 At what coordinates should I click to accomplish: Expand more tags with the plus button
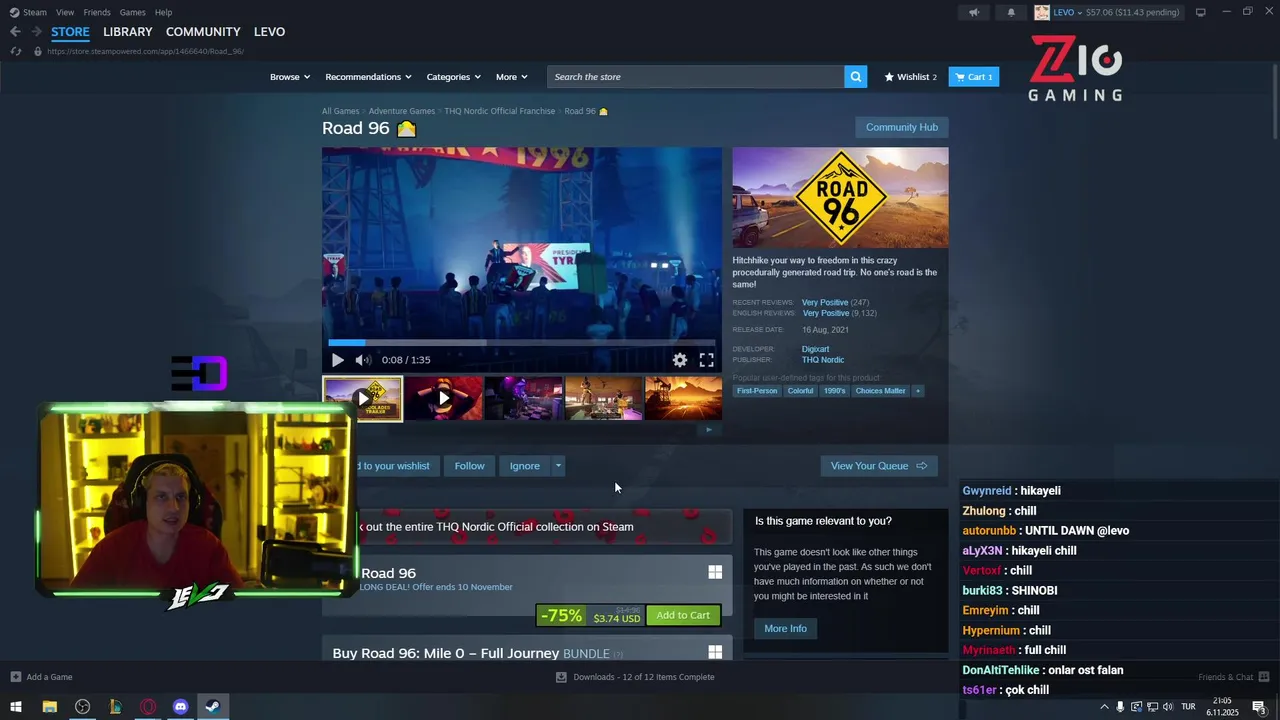[x=917, y=391]
